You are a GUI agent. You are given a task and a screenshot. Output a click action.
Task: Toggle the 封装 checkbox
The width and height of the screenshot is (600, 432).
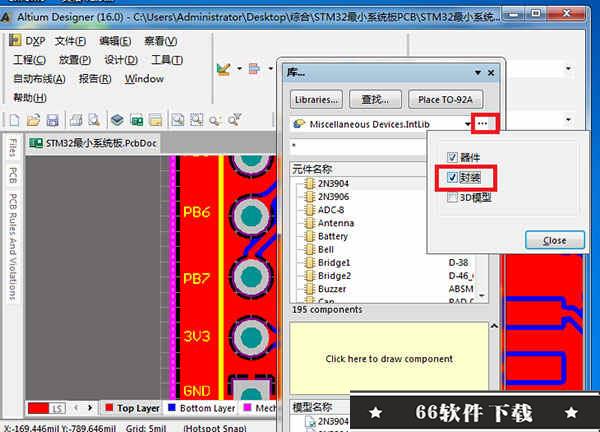tap(452, 177)
